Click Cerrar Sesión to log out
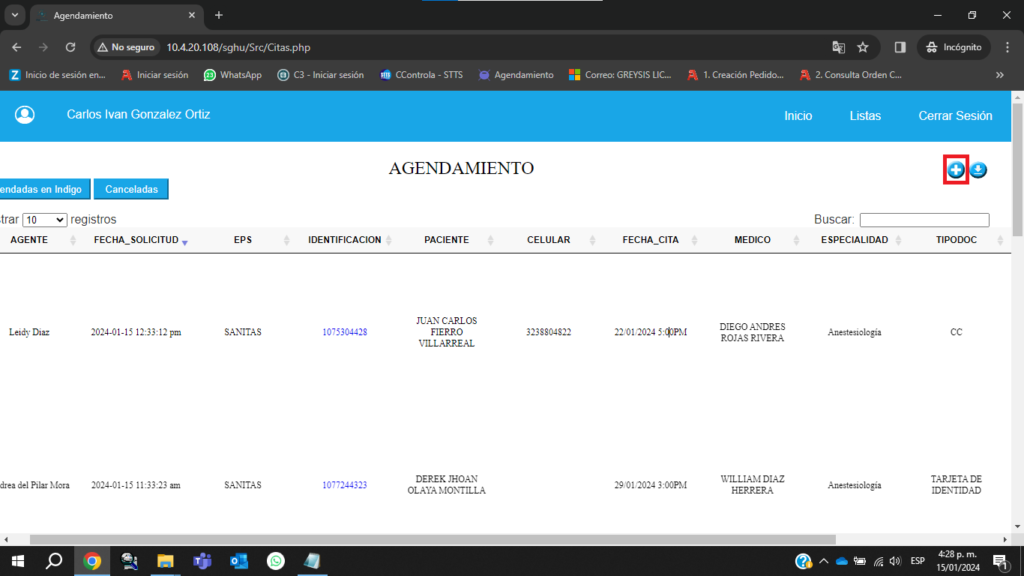 pyautogui.click(x=955, y=116)
